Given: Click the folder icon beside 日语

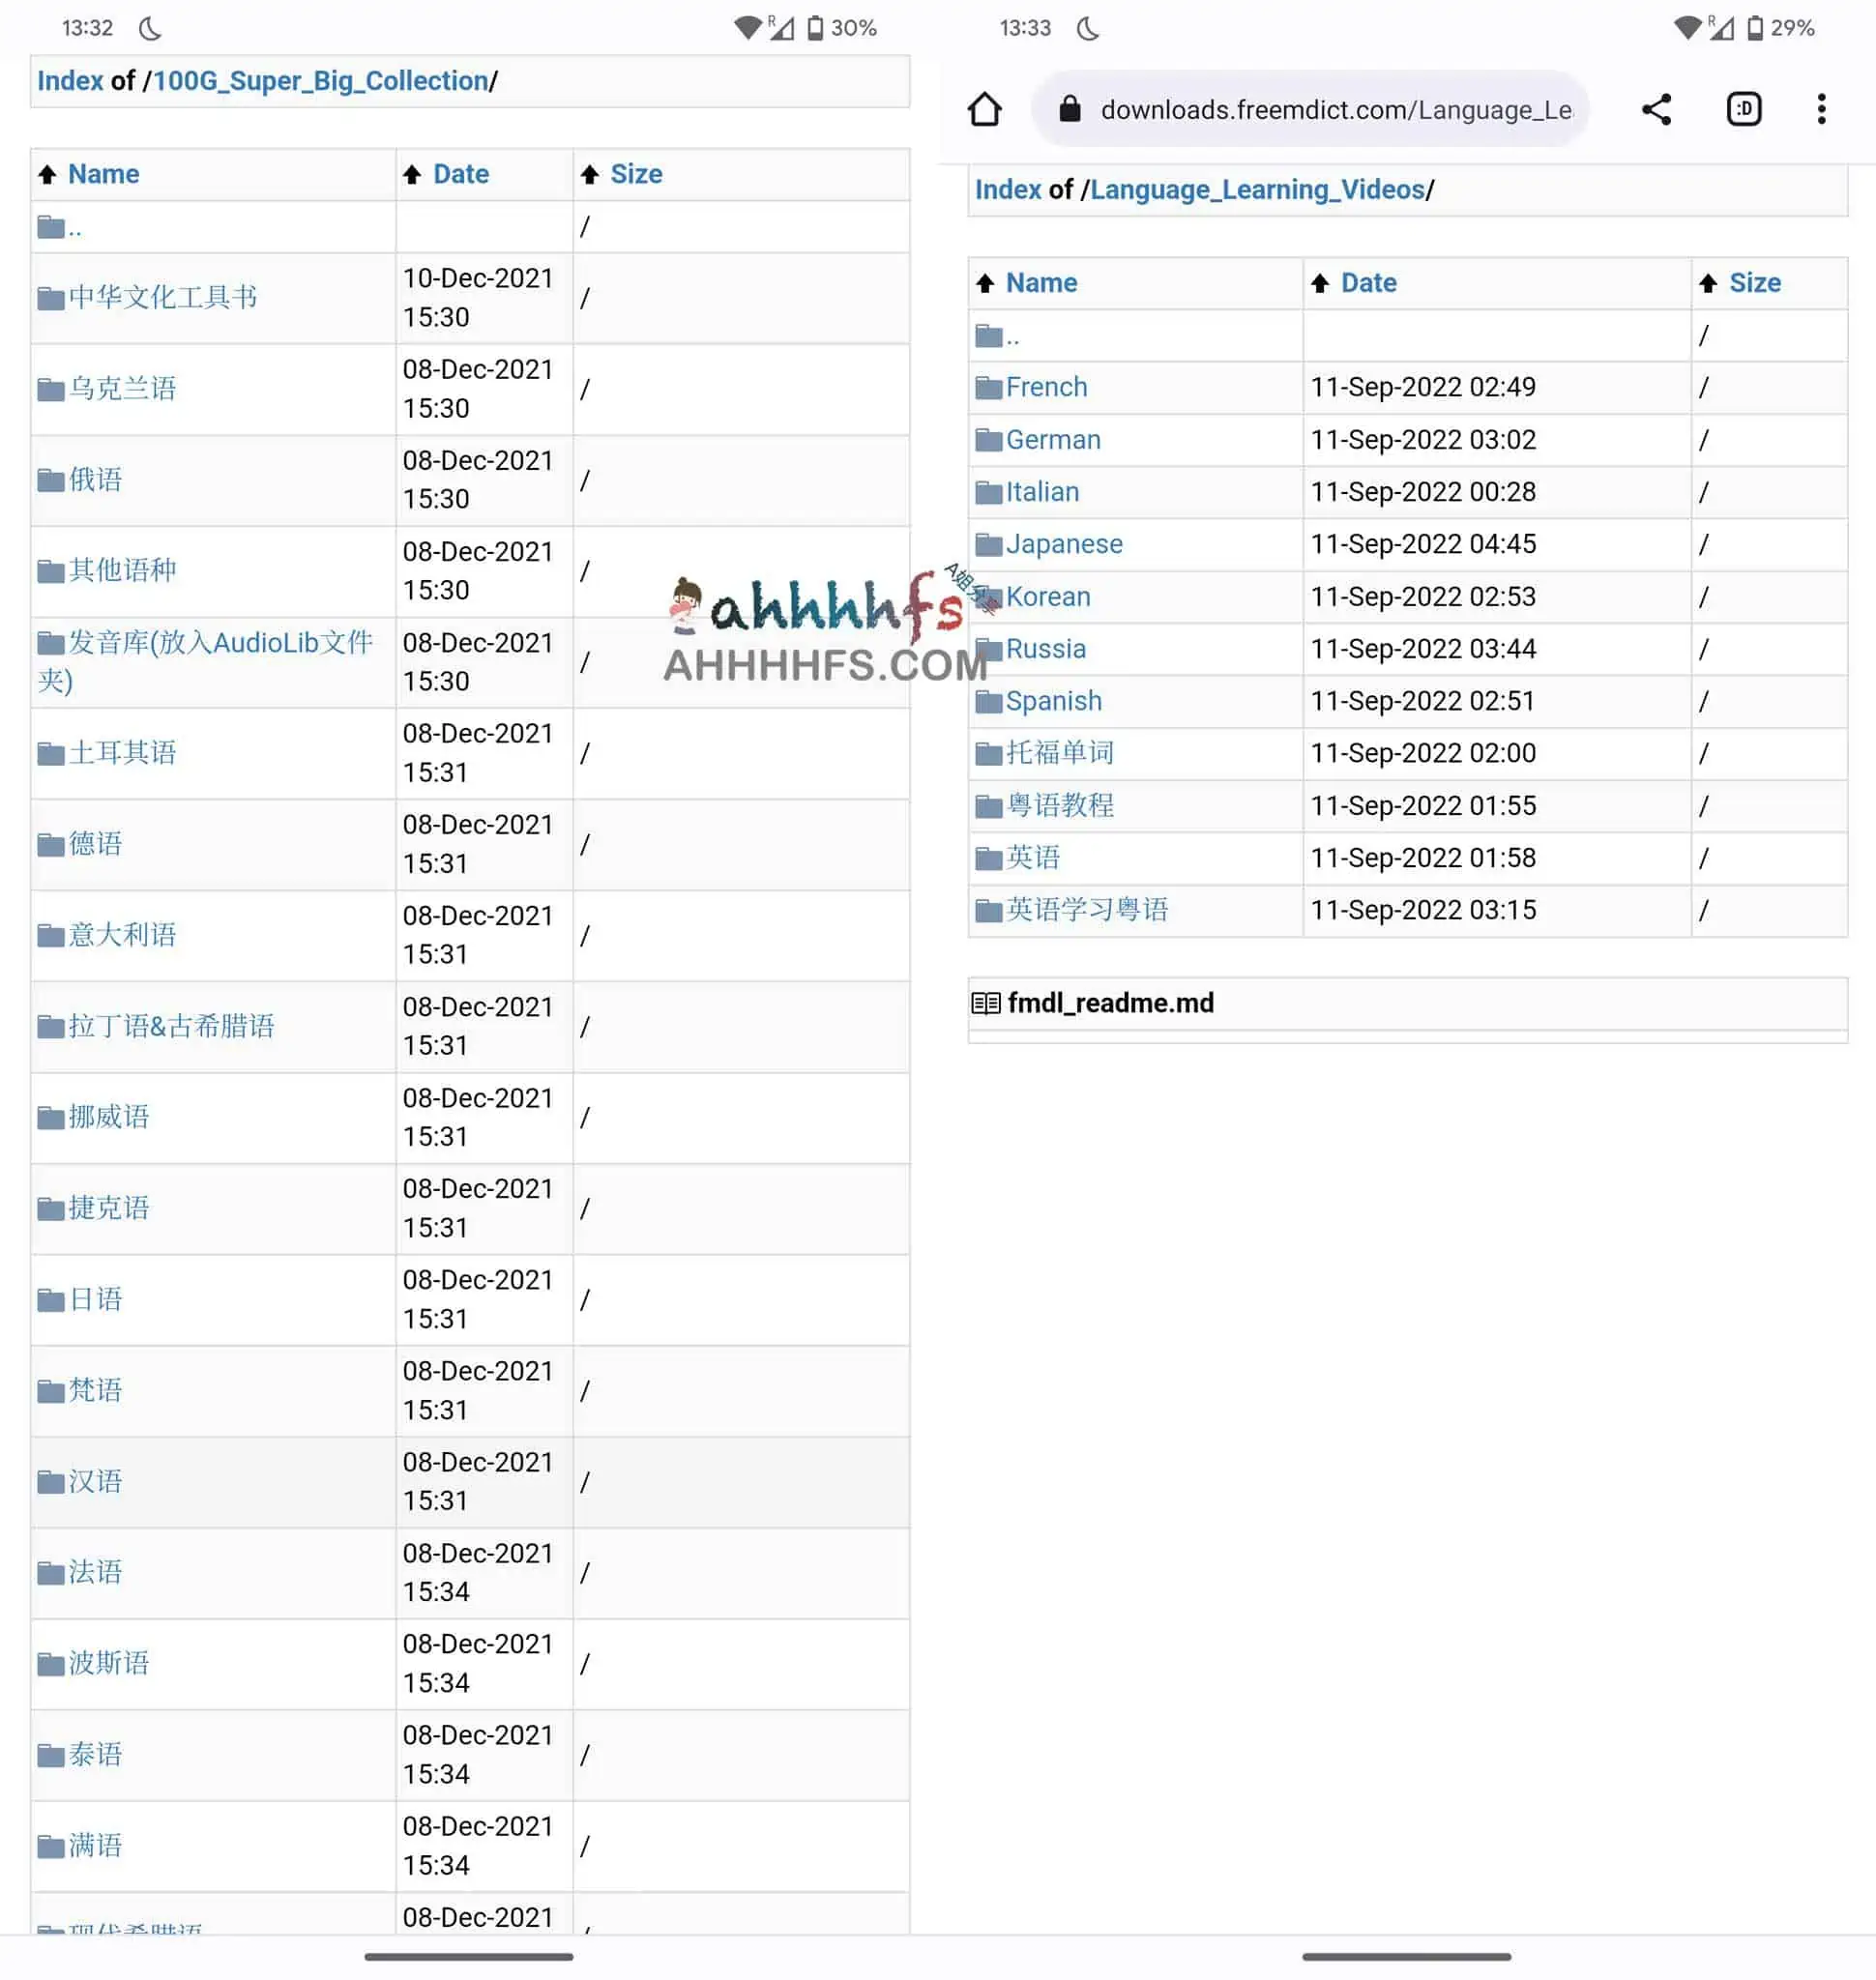Looking at the screenshot, I should [50, 1299].
